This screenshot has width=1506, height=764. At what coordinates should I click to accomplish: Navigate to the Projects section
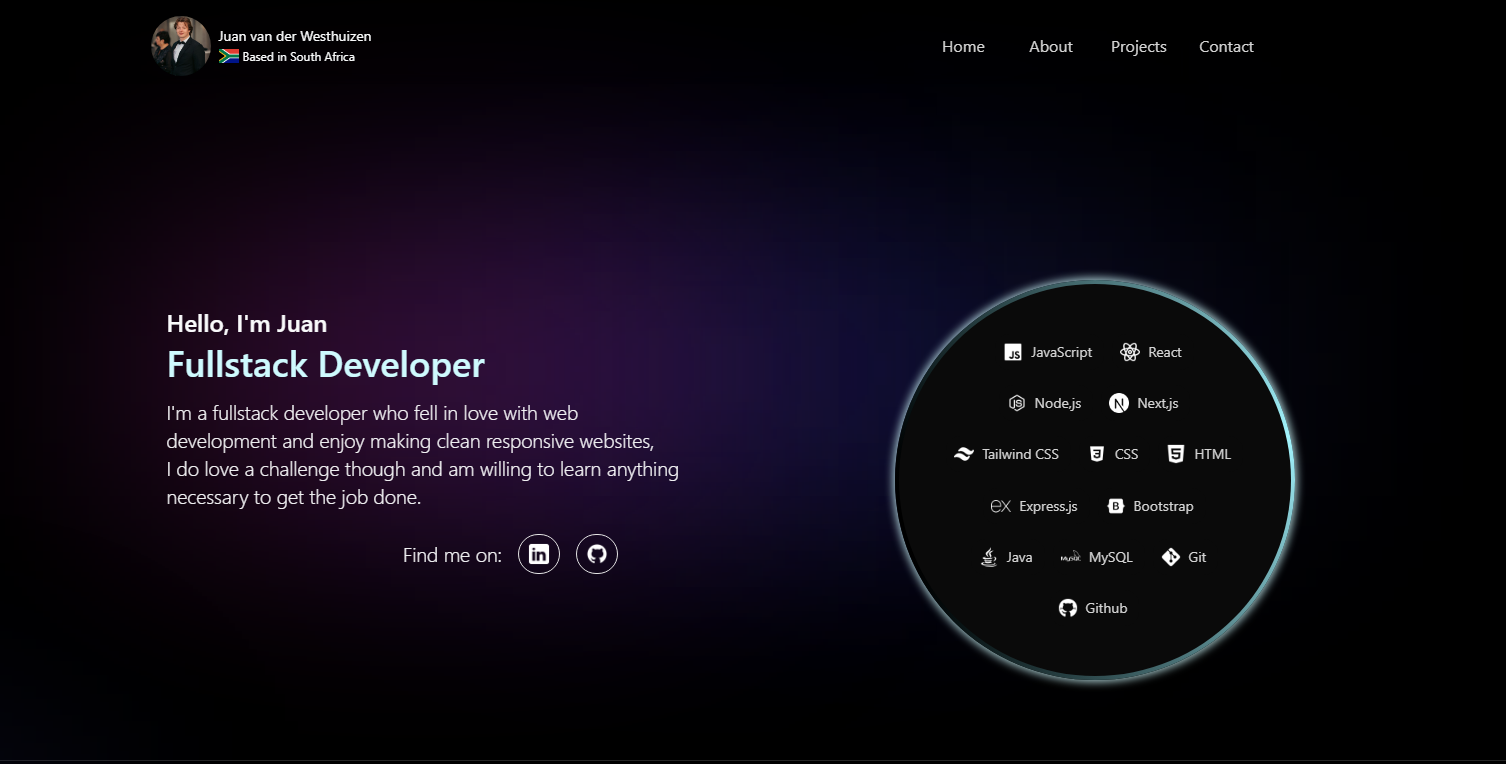point(1138,47)
